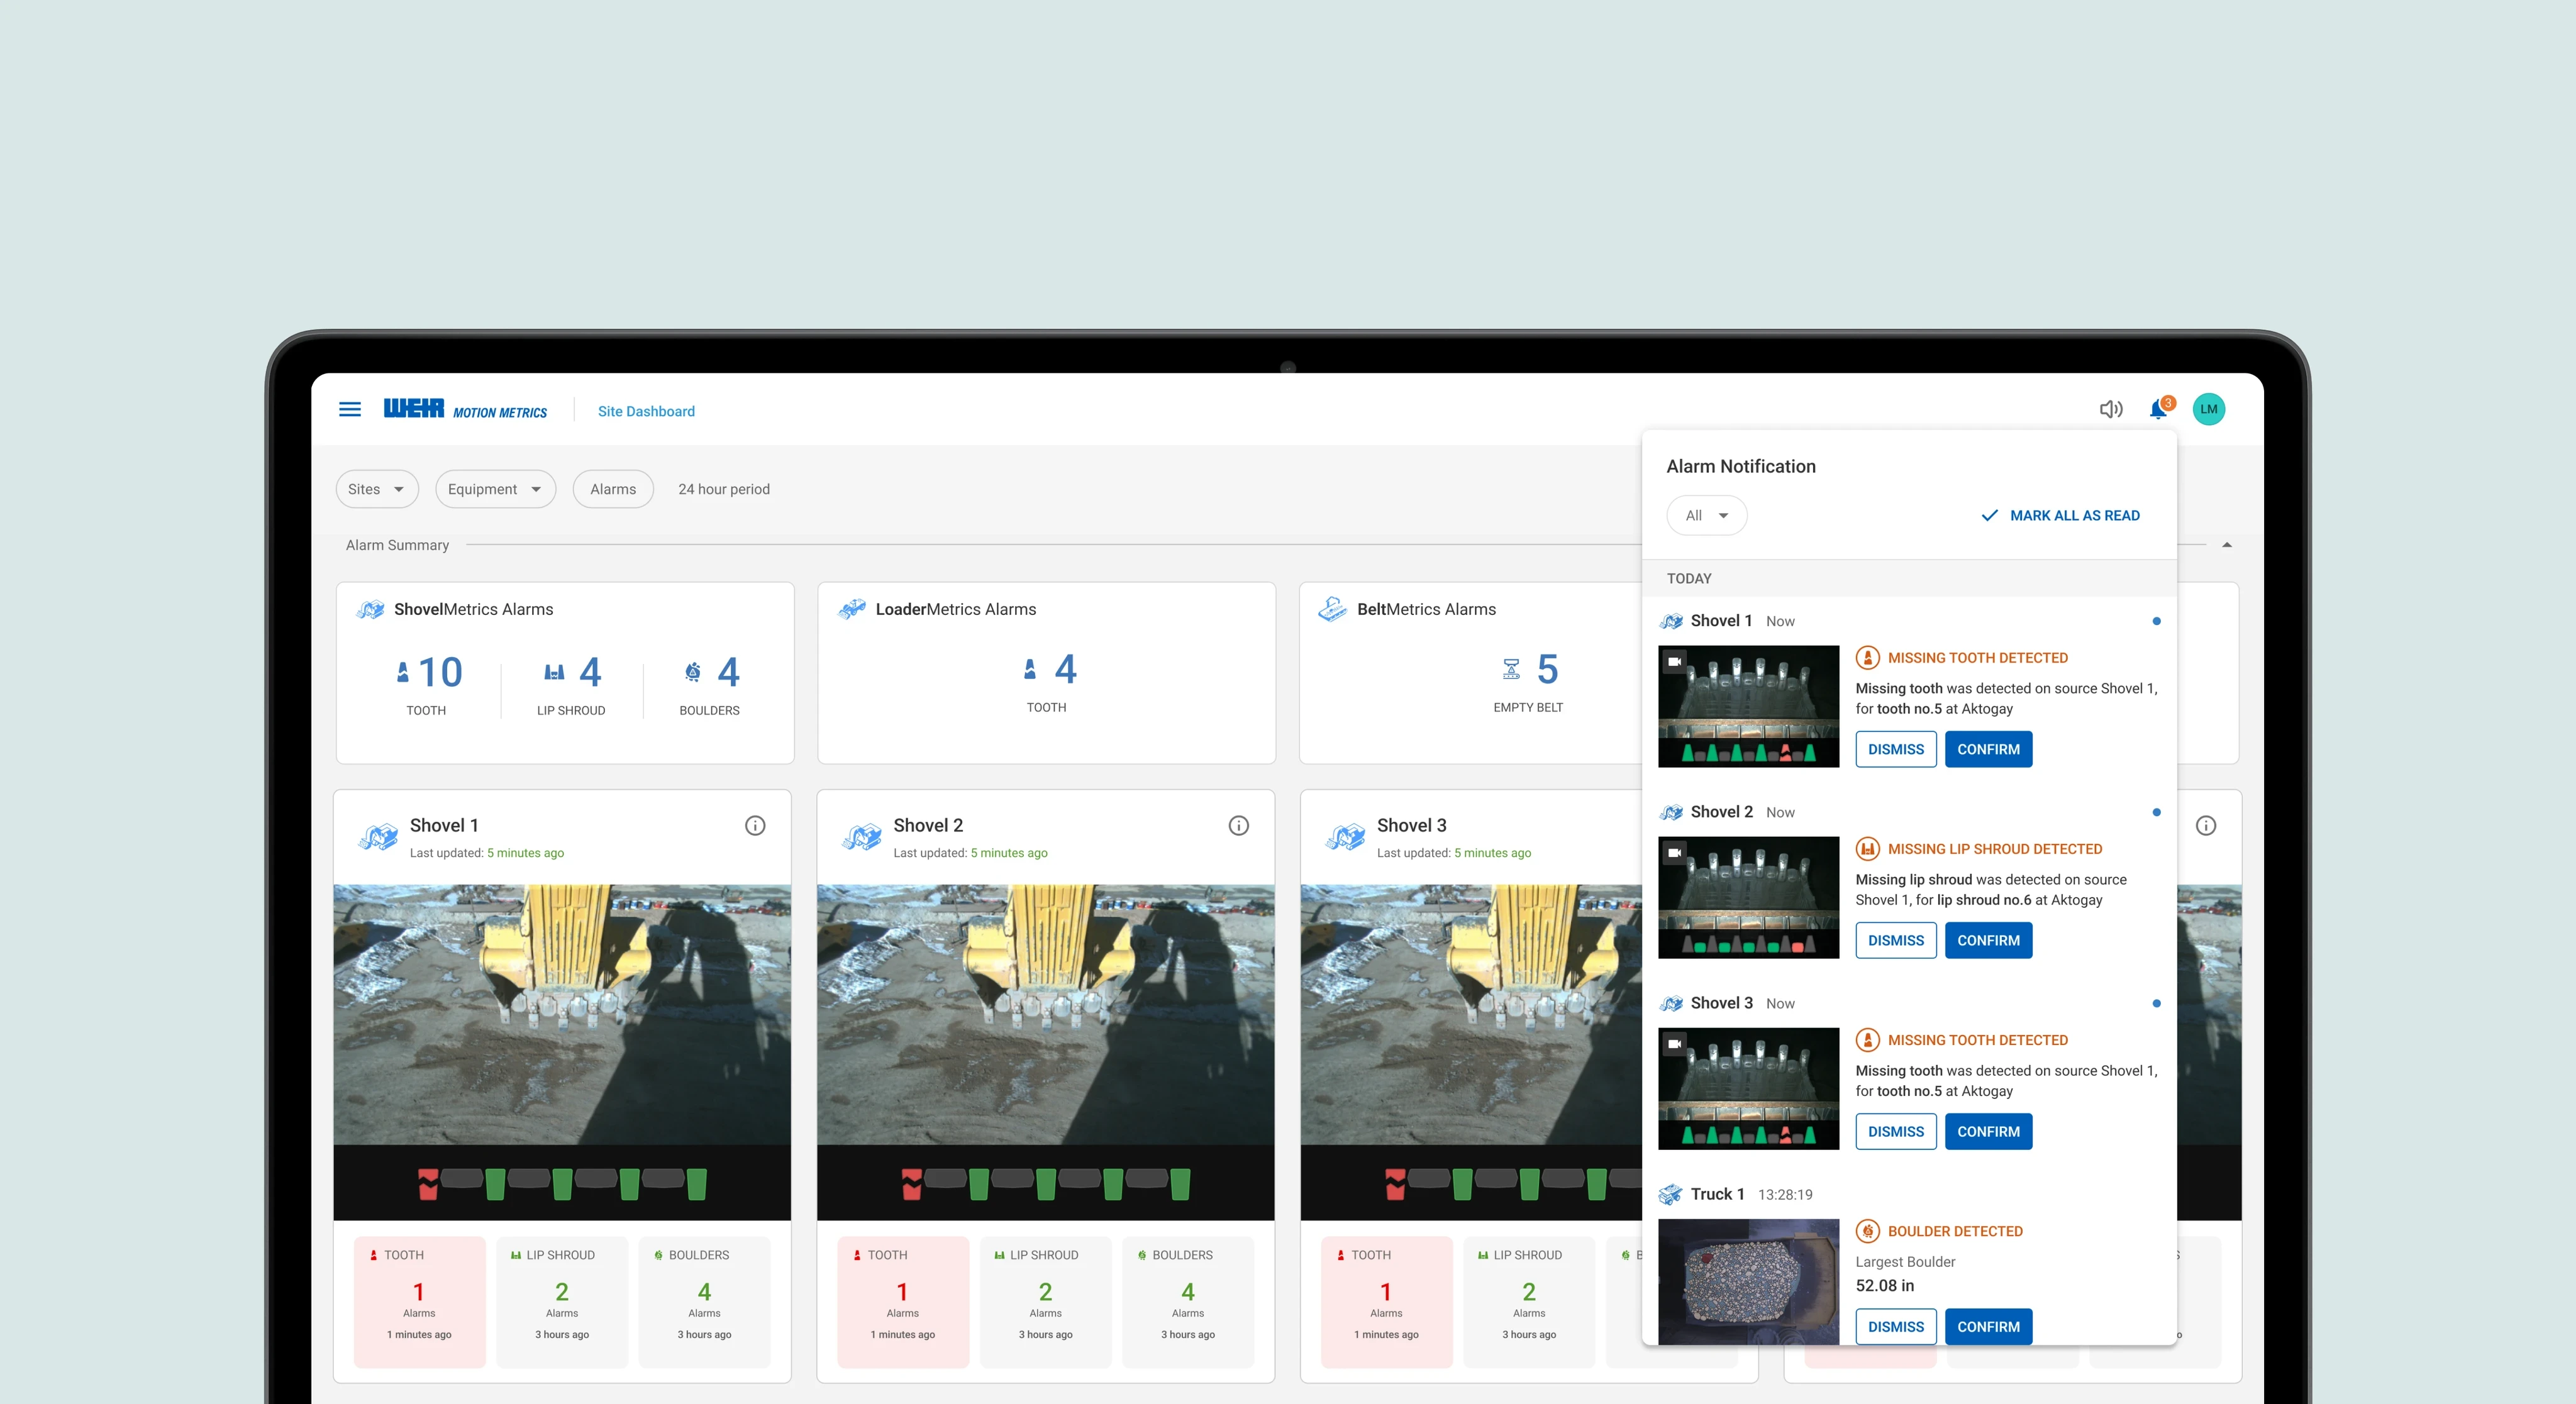This screenshot has width=2576, height=1404.
Task: Open the LM user avatar menu
Action: coord(2208,409)
